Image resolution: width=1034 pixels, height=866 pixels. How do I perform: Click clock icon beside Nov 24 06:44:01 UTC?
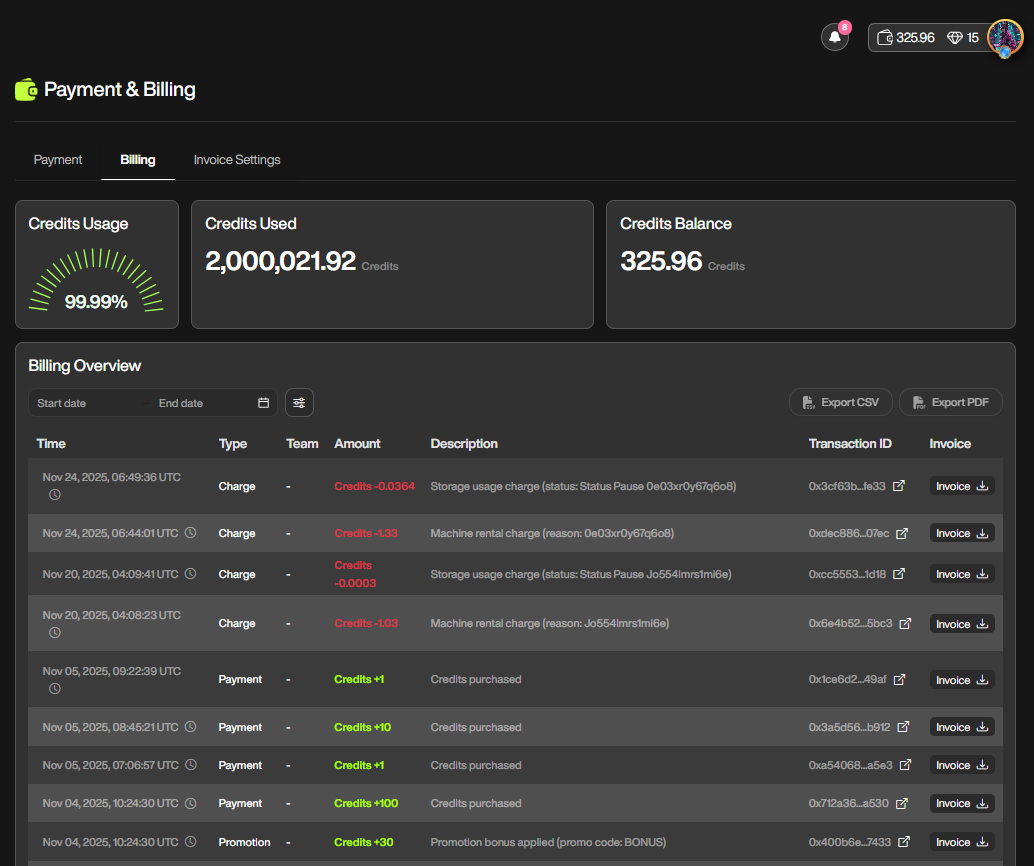tap(190, 533)
